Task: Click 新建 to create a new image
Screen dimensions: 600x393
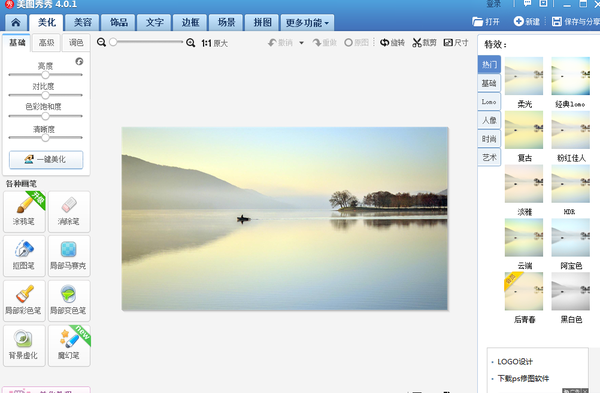Action: point(527,21)
